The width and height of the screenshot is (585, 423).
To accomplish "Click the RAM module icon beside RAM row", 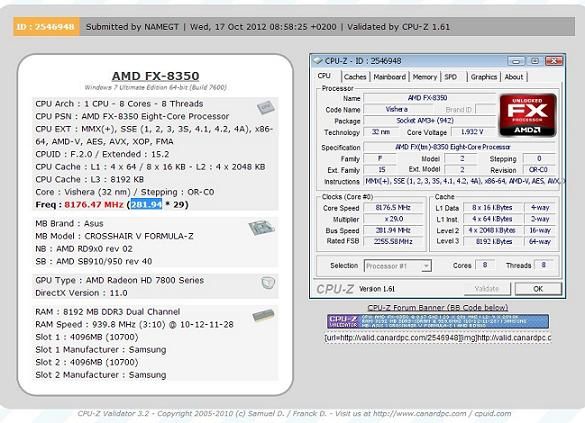I will click(263, 316).
